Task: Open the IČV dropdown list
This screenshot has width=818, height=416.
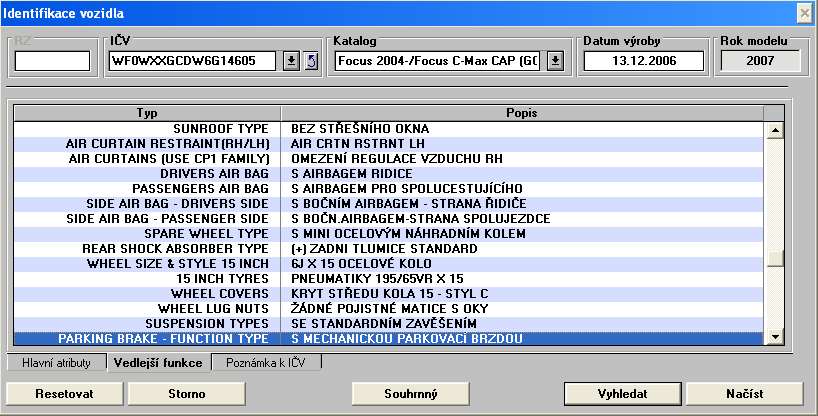Action: [291, 61]
